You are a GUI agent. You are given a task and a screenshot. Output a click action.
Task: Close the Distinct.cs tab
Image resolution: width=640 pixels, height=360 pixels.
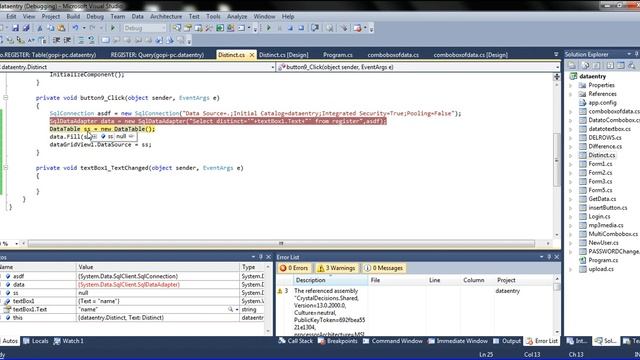[x=252, y=55]
